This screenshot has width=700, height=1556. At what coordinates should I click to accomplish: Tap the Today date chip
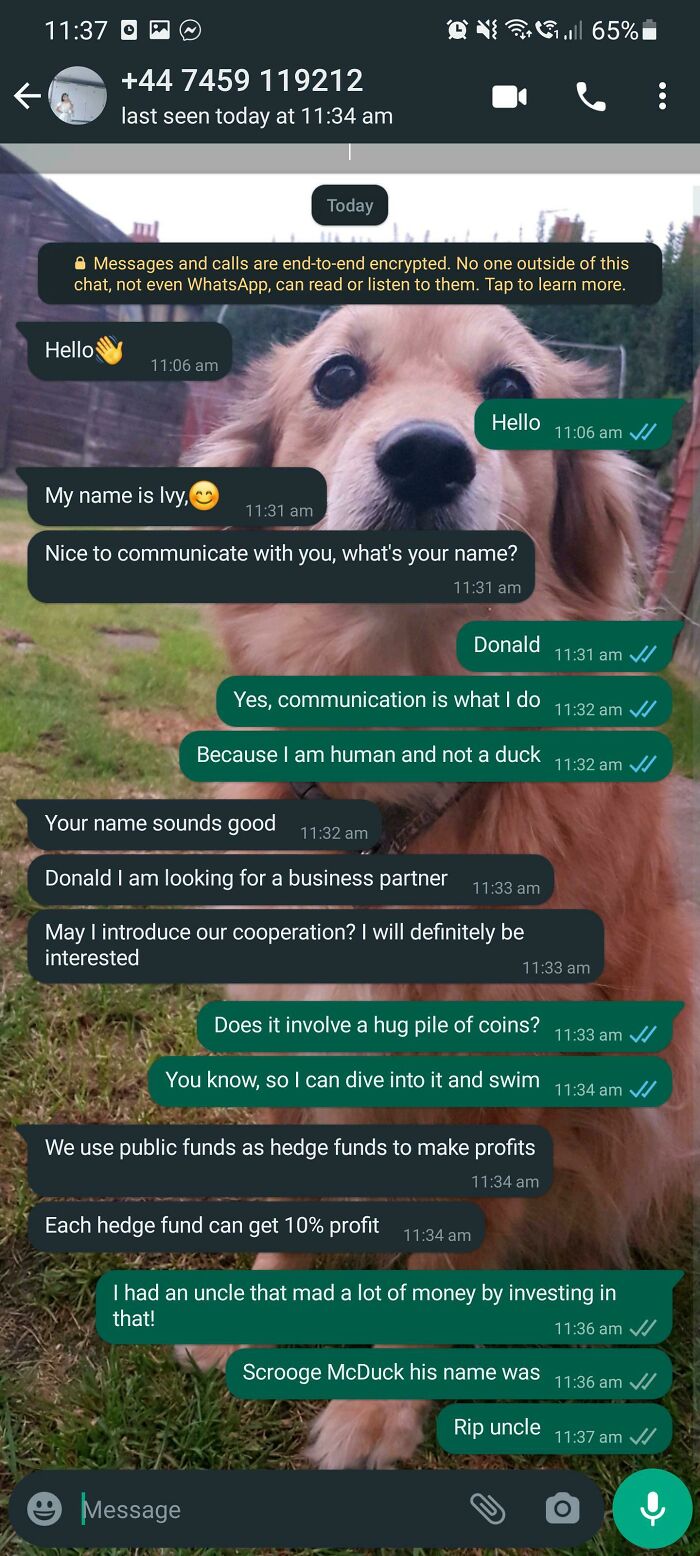click(x=349, y=205)
